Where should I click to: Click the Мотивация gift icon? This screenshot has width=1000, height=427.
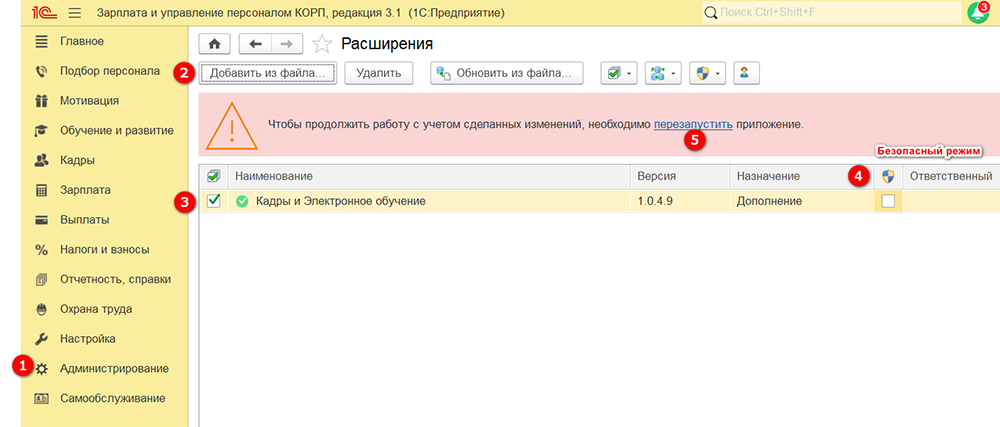click(x=41, y=101)
